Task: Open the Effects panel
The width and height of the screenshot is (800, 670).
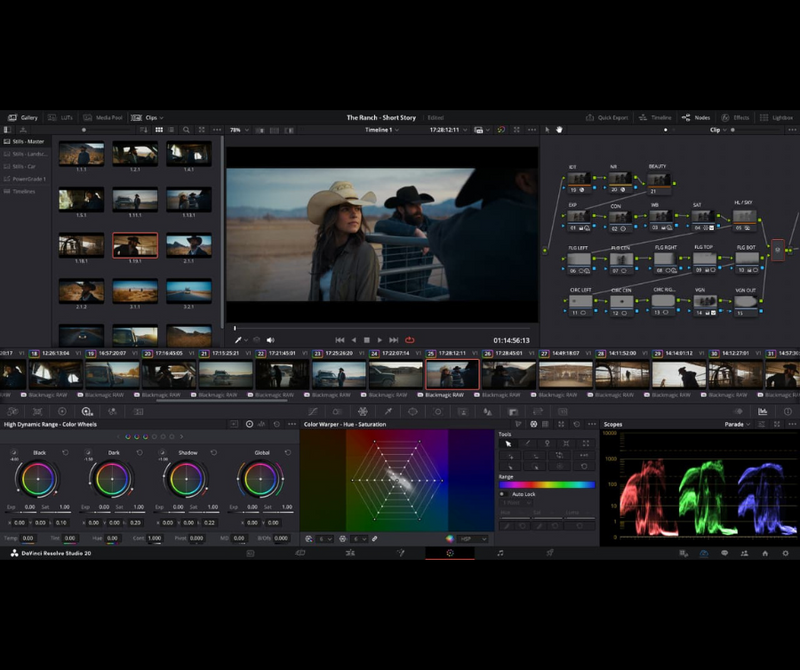Action: [735, 117]
